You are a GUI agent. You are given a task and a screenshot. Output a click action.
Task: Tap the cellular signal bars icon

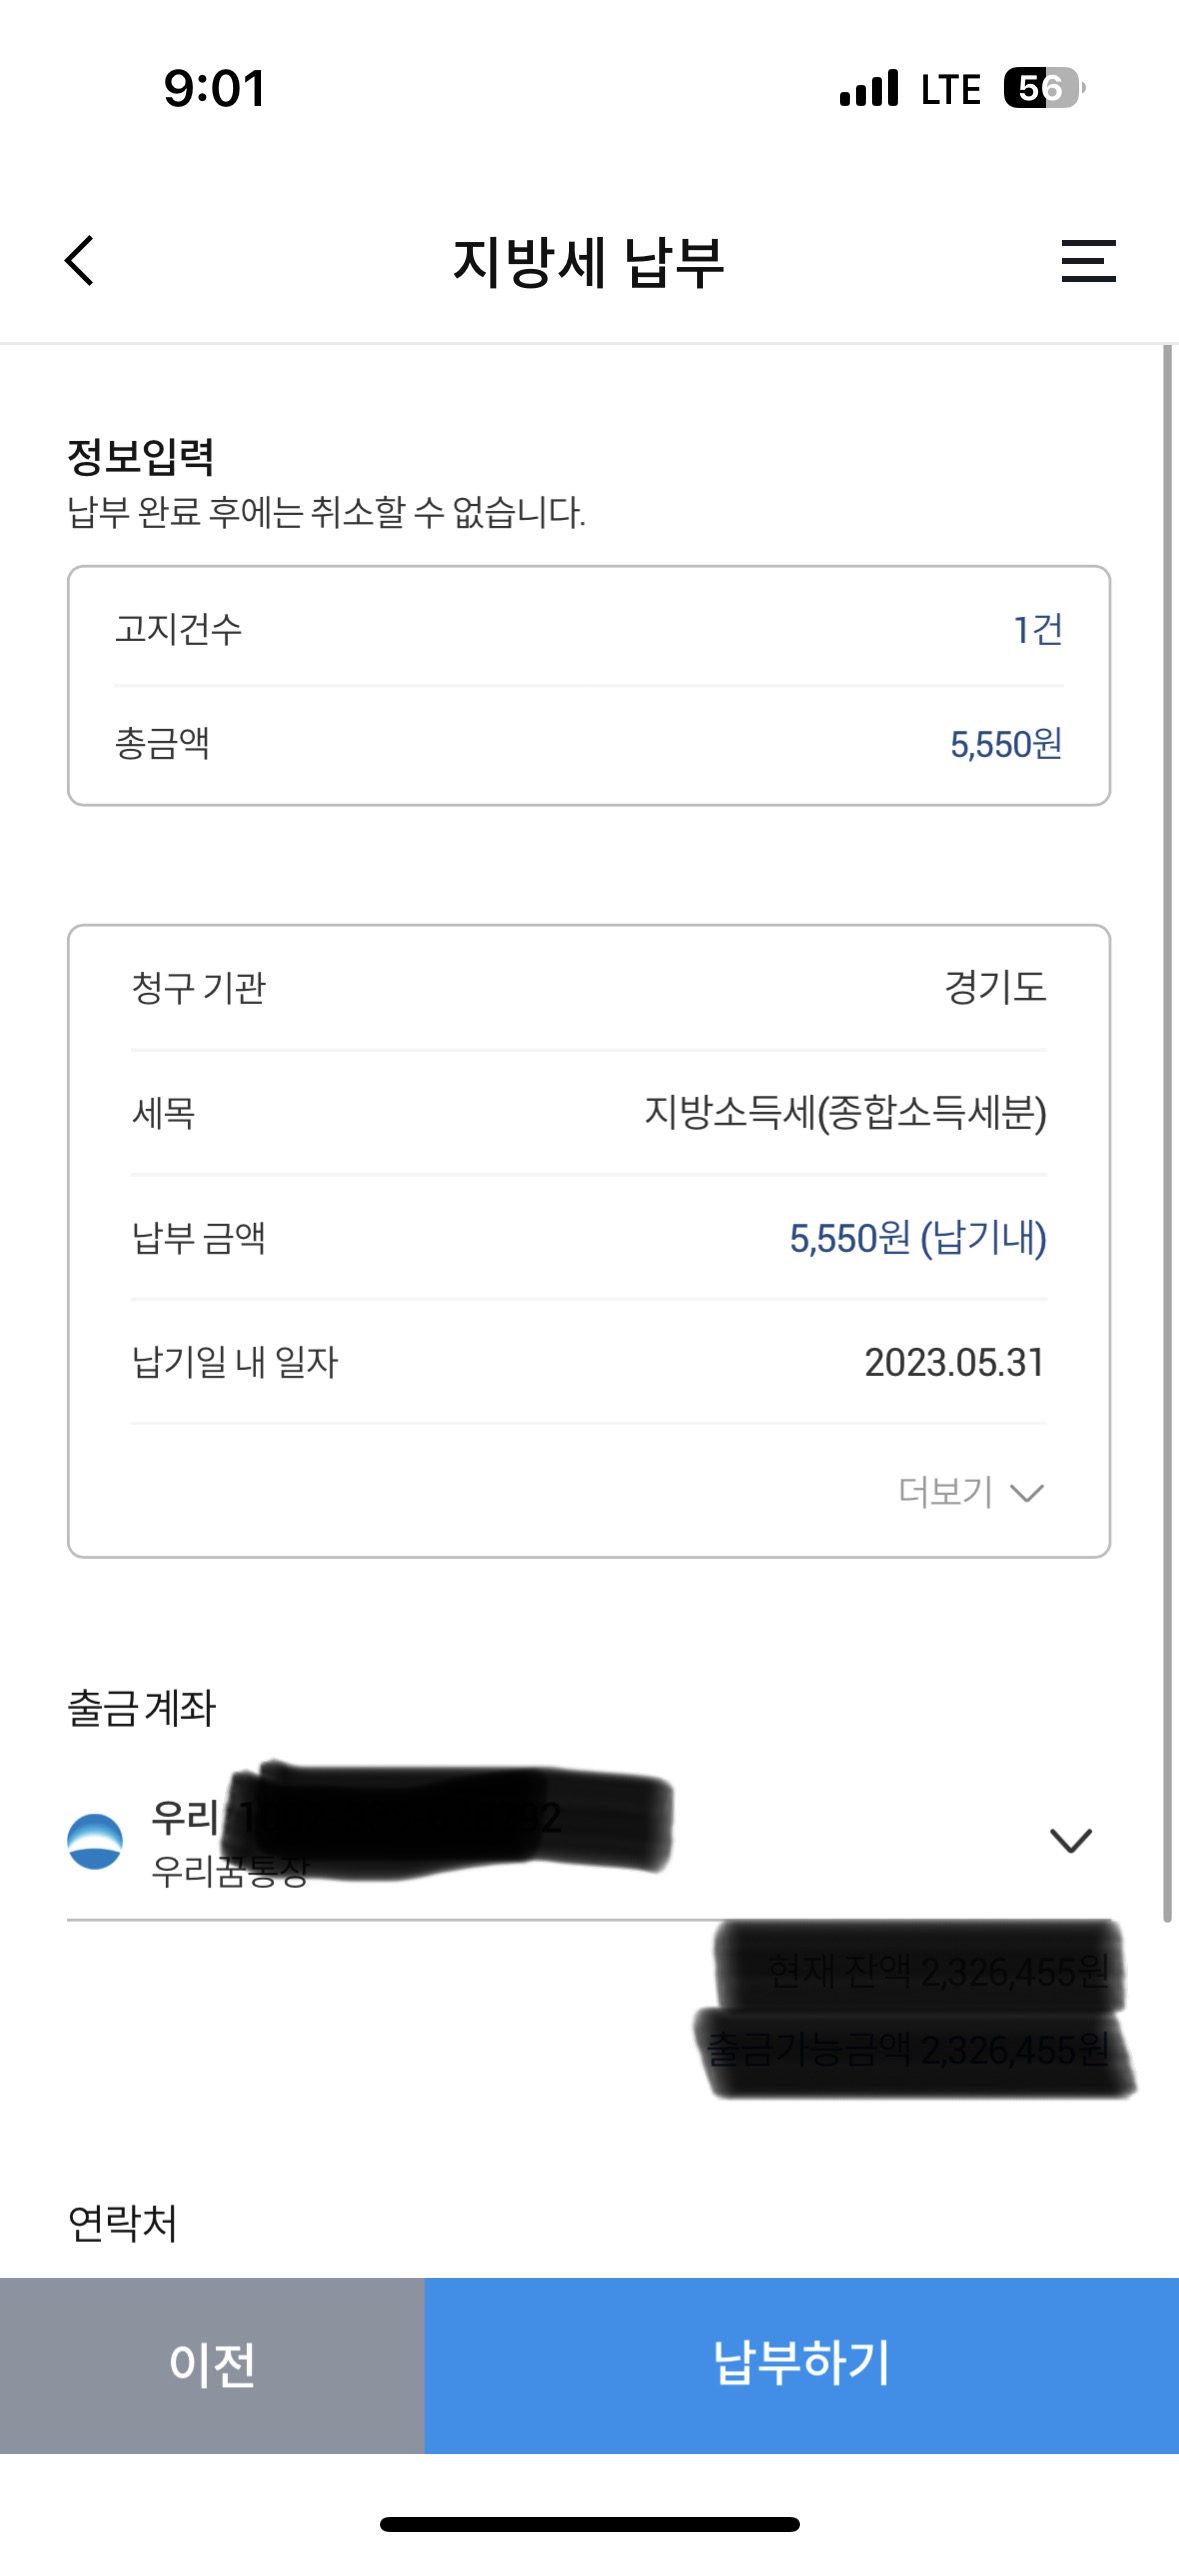click(x=869, y=88)
